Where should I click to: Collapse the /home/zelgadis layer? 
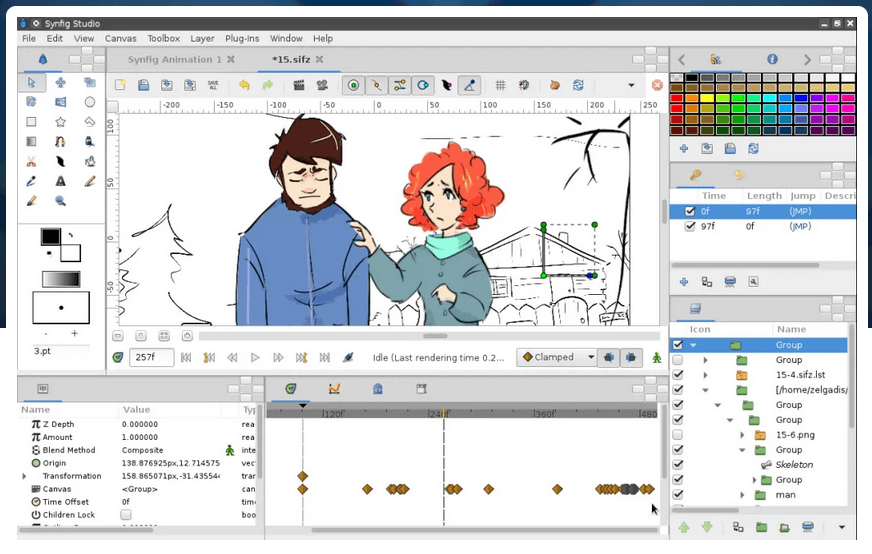pos(705,390)
